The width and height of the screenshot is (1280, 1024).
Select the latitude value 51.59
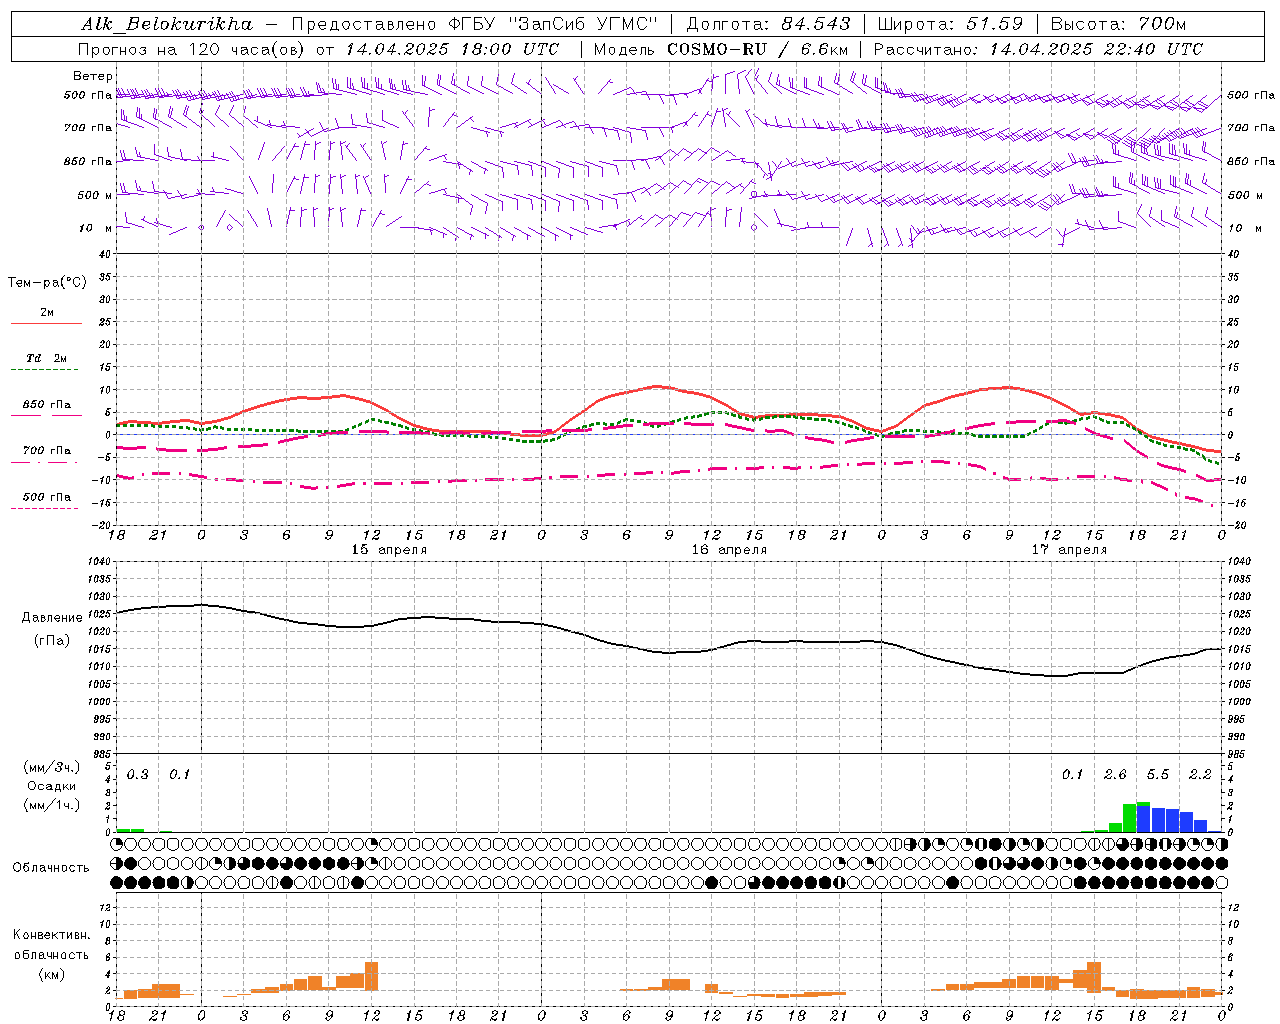994,24
